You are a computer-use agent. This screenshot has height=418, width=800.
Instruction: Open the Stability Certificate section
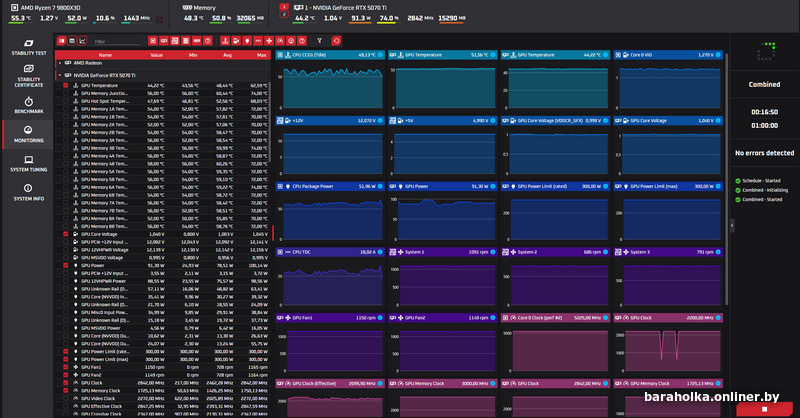tap(29, 76)
